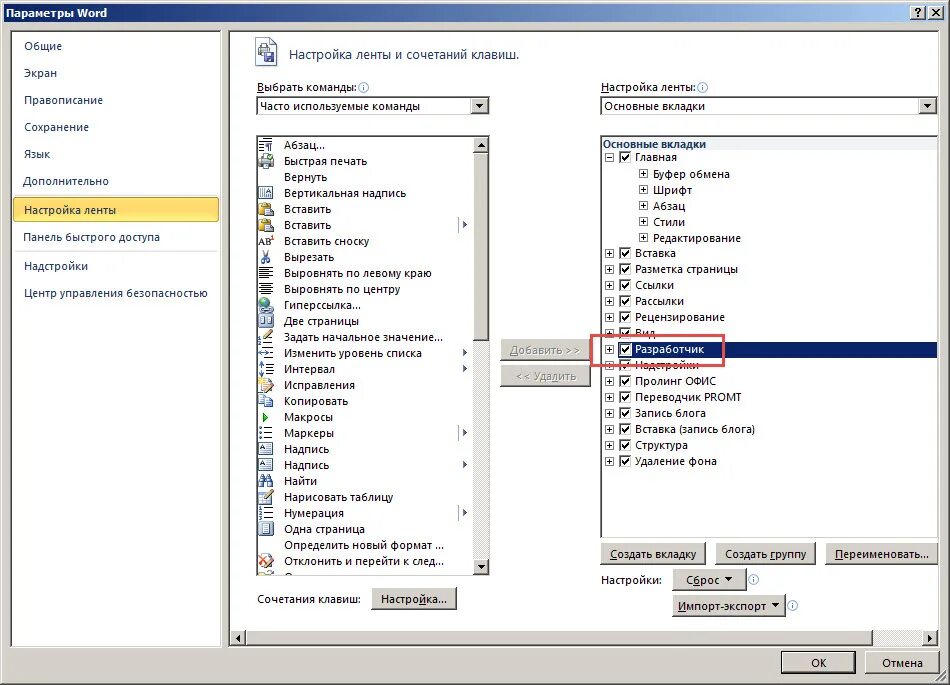Click the Вырезать scissors icon
The width and height of the screenshot is (950, 685).
coord(265,257)
